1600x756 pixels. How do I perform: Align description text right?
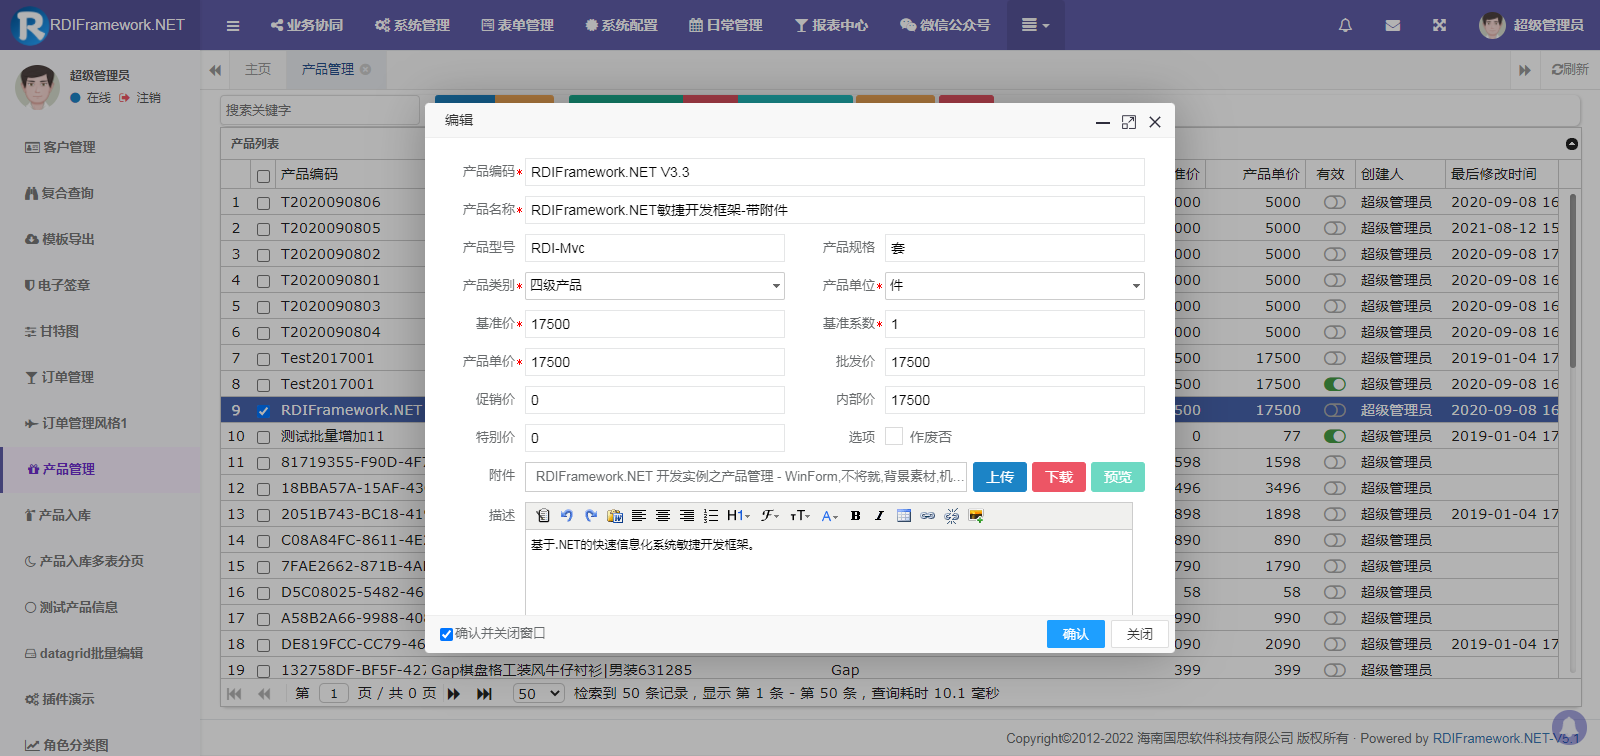pyautogui.click(x=687, y=516)
